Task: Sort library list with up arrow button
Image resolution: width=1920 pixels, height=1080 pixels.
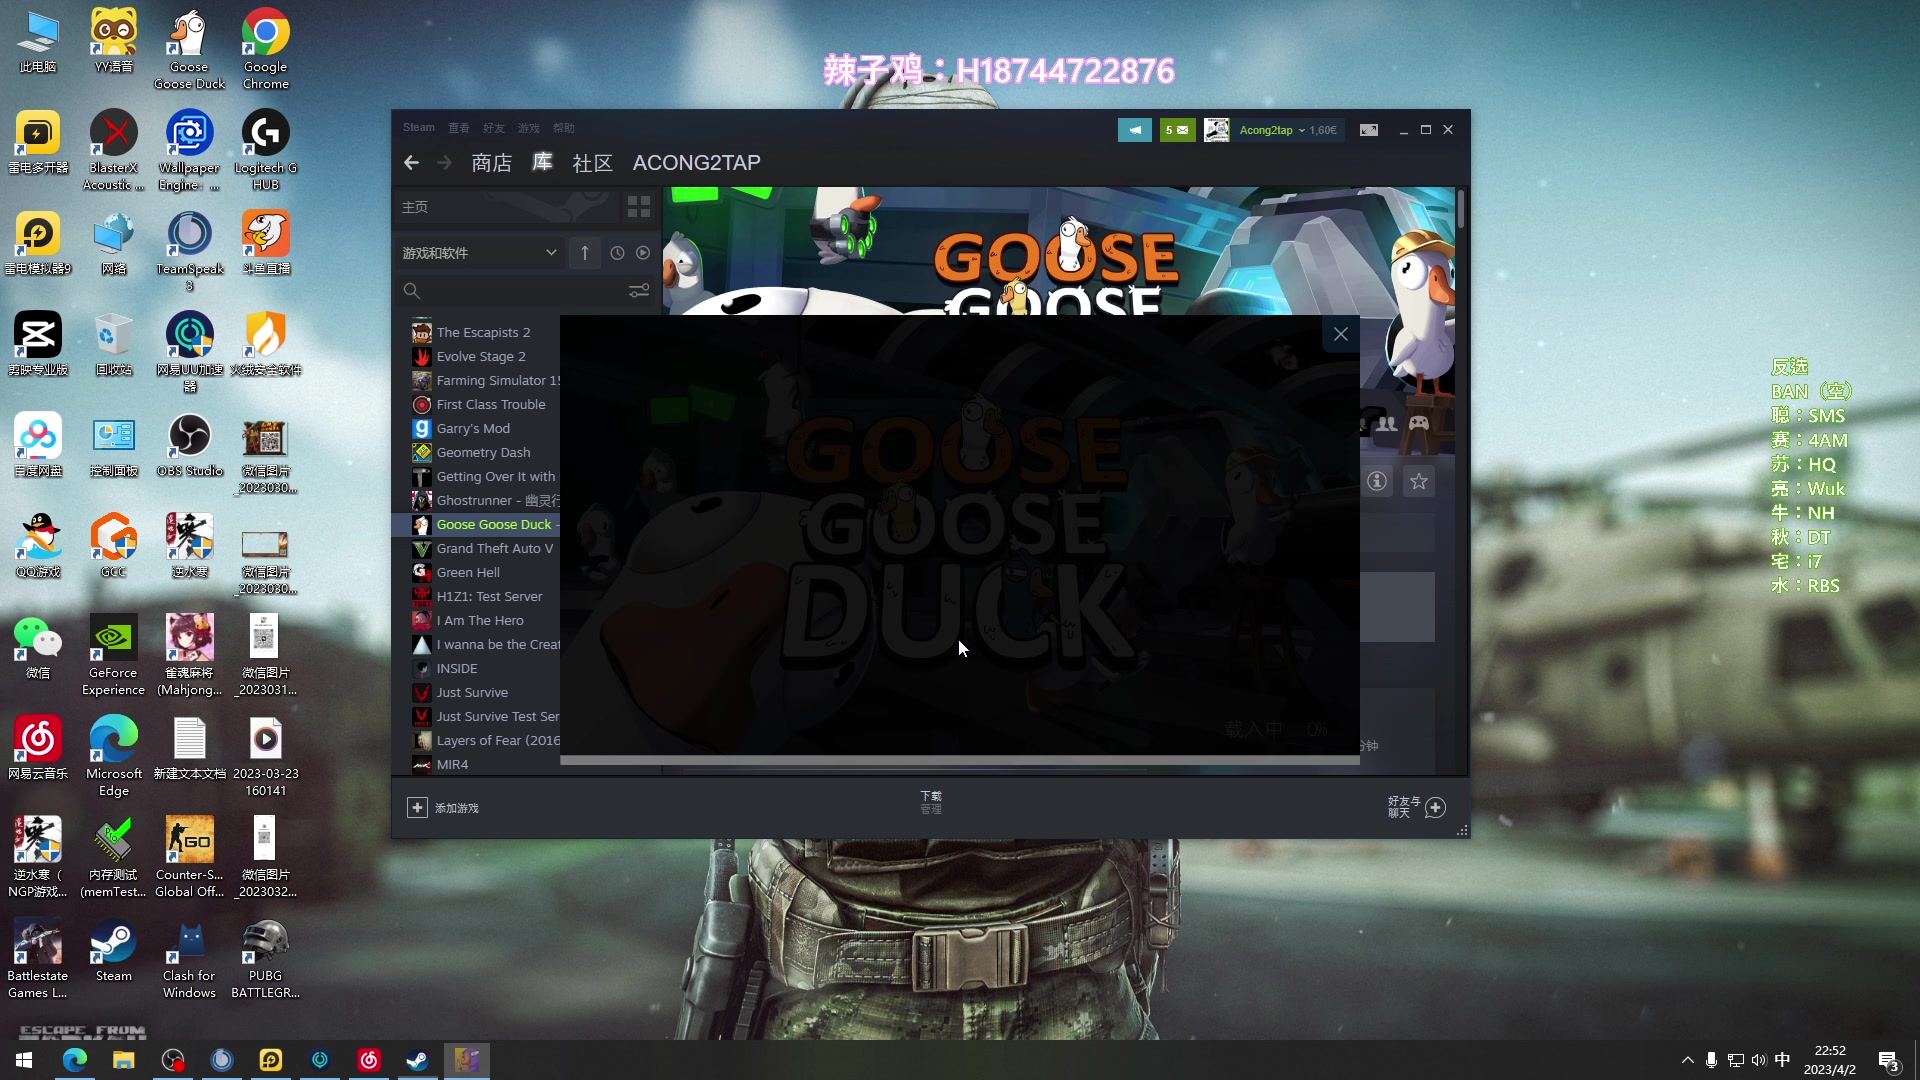Action: click(x=585, y=253)
